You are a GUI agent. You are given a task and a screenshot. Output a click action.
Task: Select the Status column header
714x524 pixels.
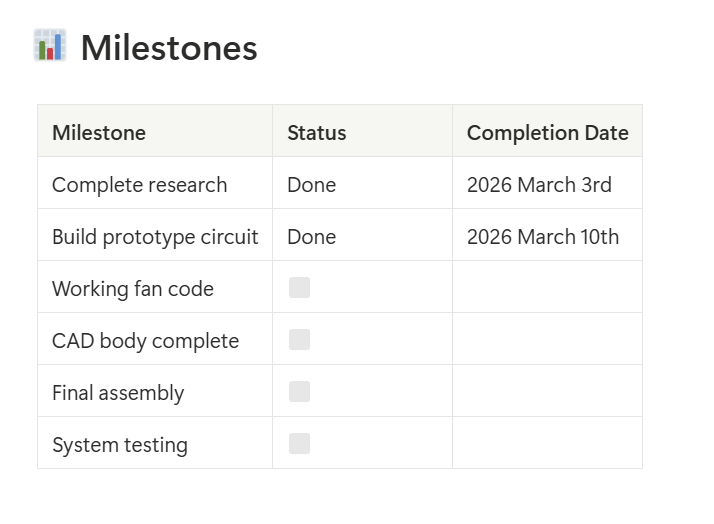pyautogui.click(x=316, y=133)
